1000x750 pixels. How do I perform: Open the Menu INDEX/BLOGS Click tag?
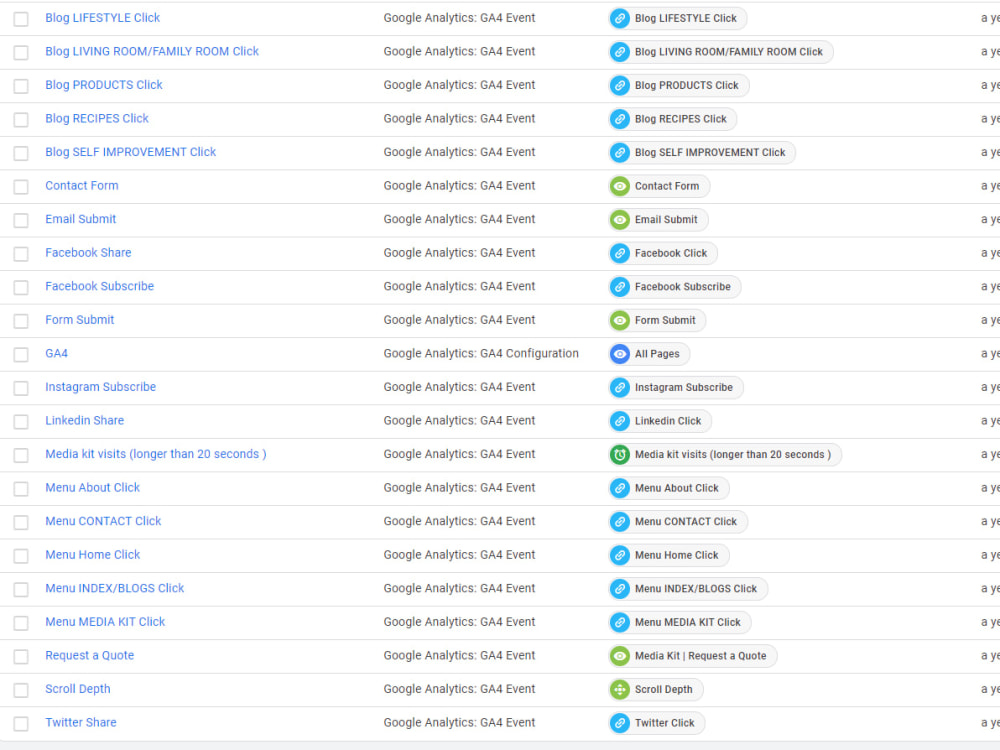[x=115, y=588]
